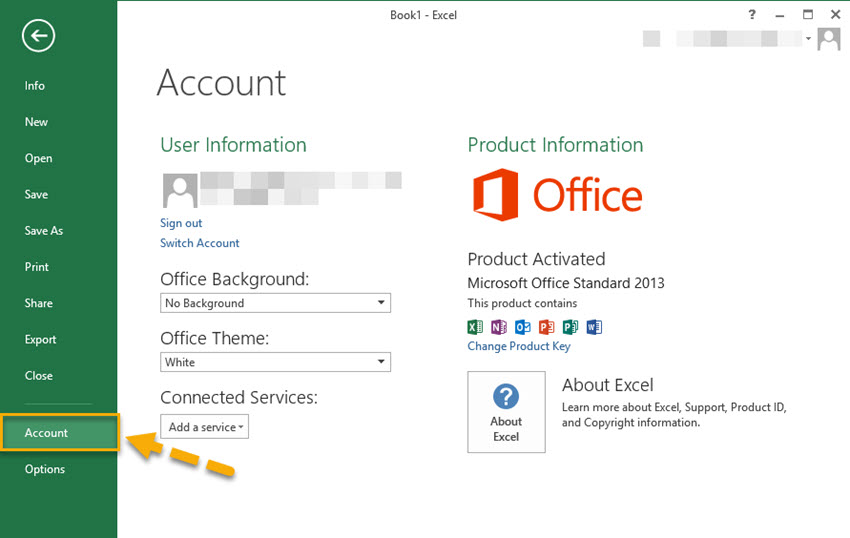850x538 pixels.
Task: Click the About Excel button
Action: coord(506,412)
